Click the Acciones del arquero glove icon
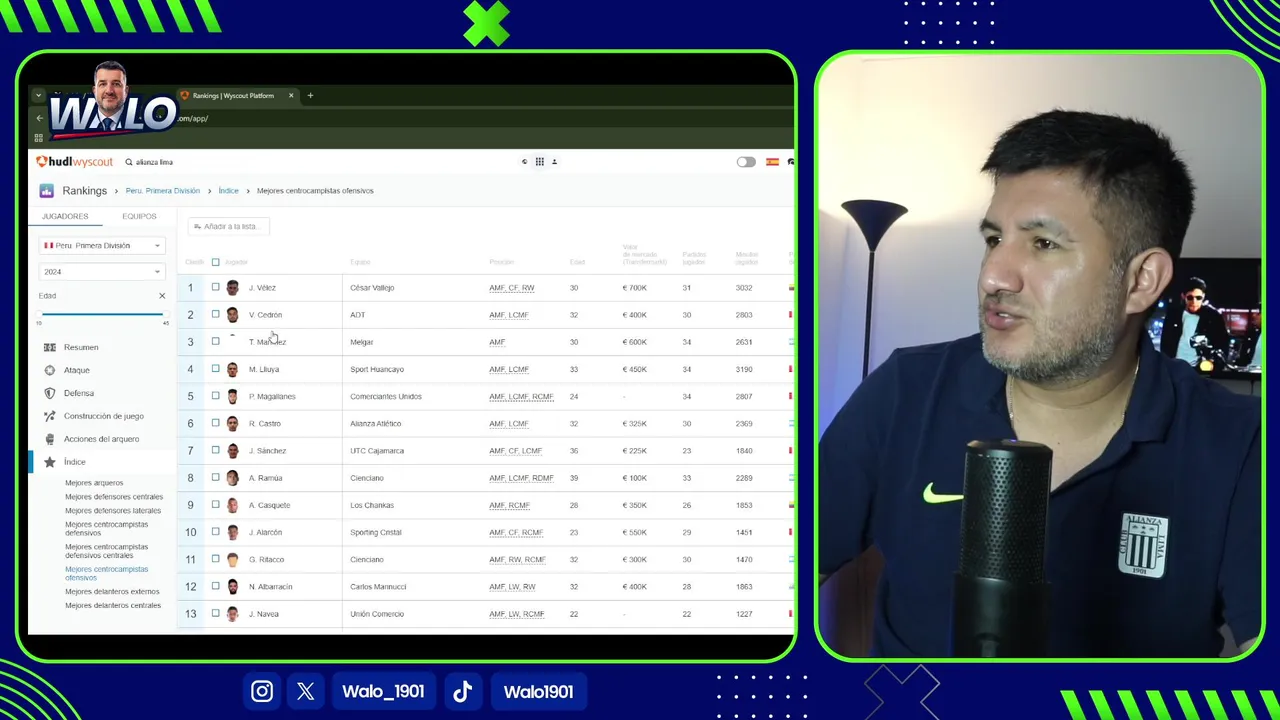 pyautogui.click(x=50, y=439)
